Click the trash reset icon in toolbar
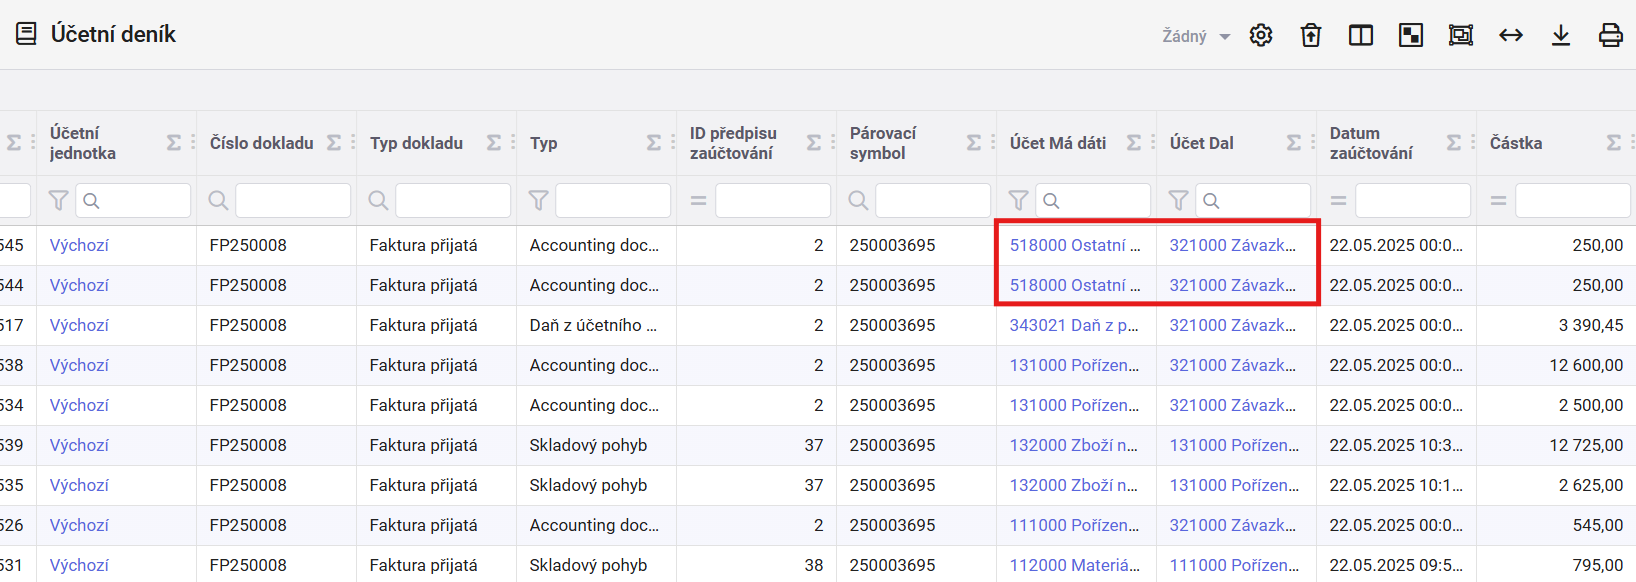This screenshot has height=582, width=1636. pos(1311,35)
